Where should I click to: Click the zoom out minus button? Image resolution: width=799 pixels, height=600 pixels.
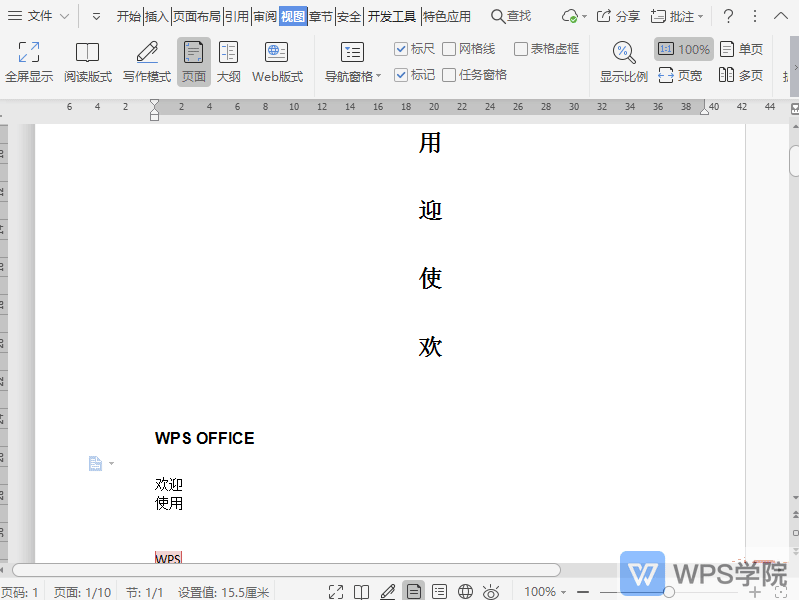tap(583, 592)
